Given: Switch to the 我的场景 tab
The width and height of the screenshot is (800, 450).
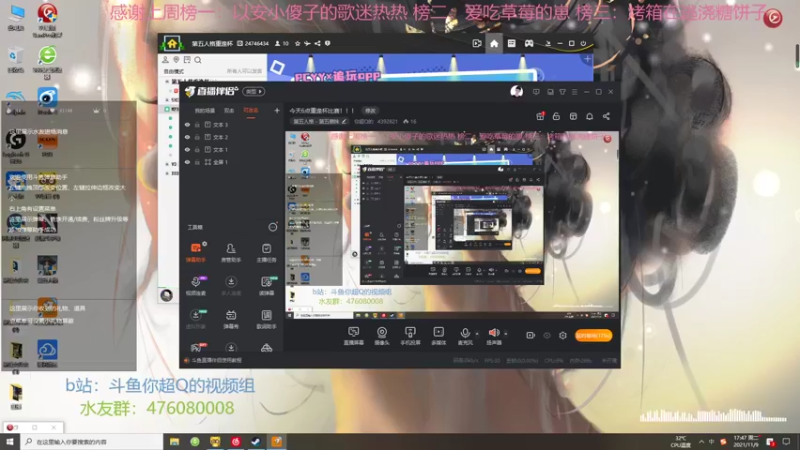Looking at the screenshot, I should 205,110.
